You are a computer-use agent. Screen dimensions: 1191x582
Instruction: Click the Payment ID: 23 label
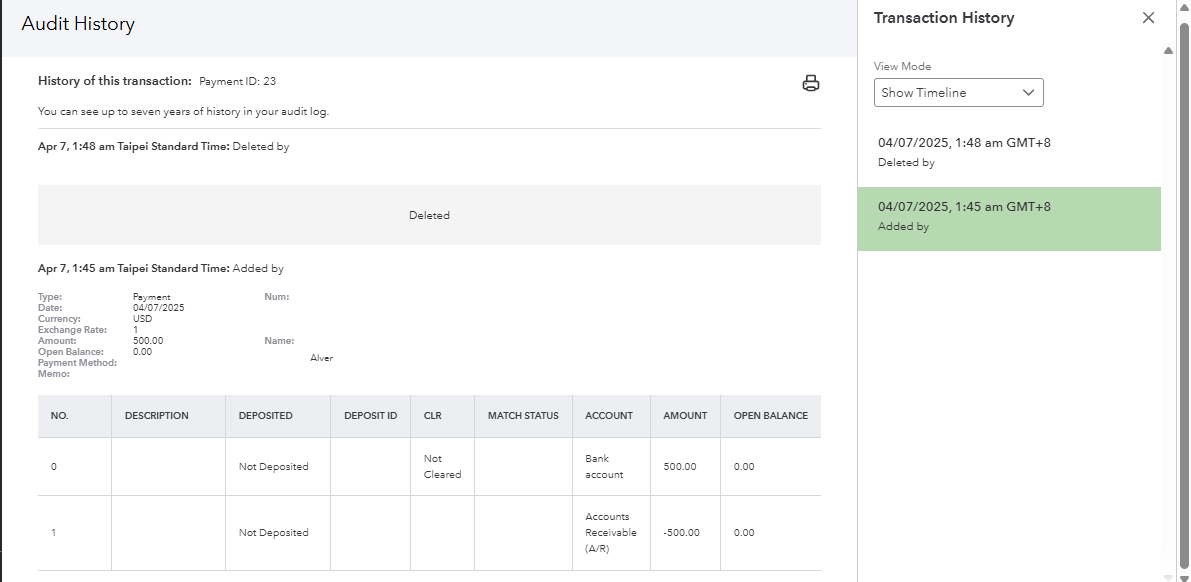(x=237, y=81)
